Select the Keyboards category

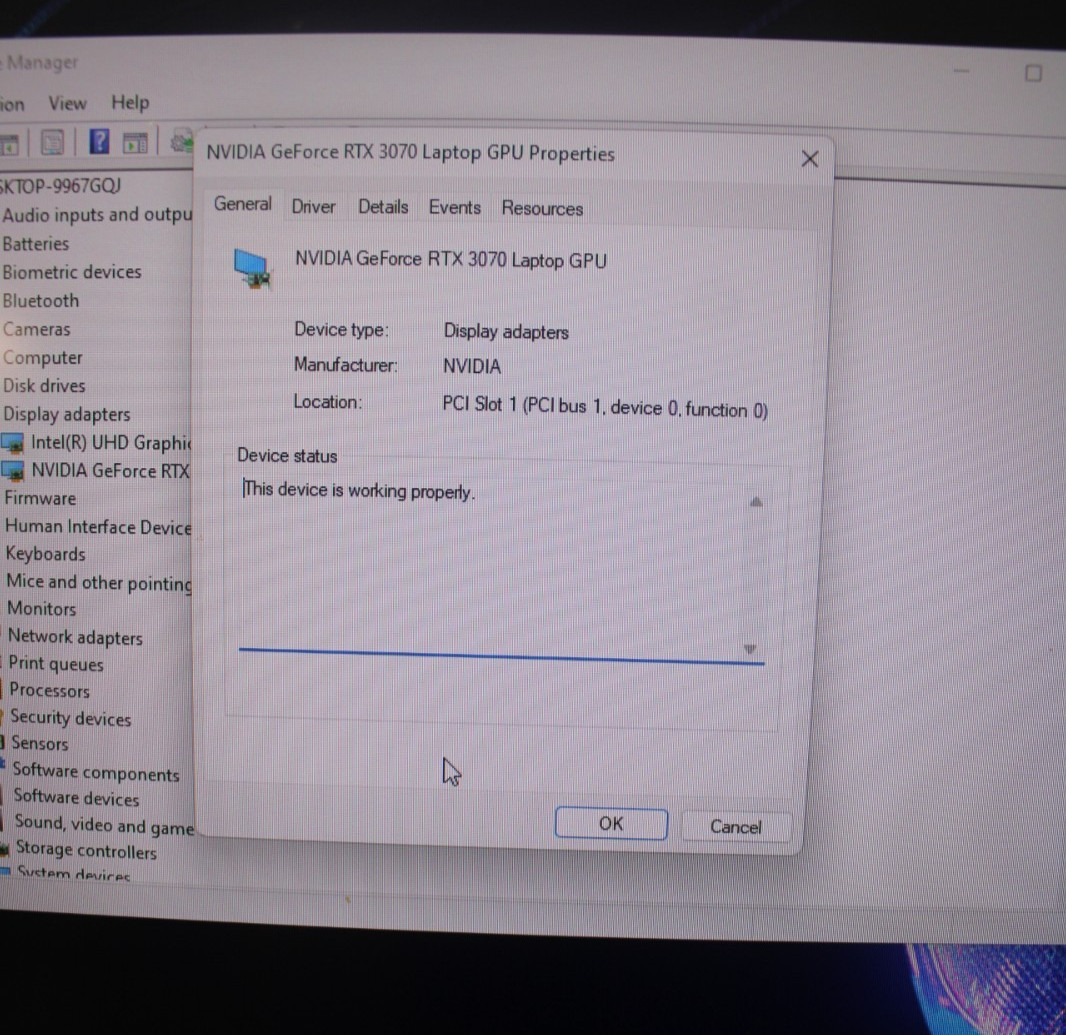(x=46, y=554)
